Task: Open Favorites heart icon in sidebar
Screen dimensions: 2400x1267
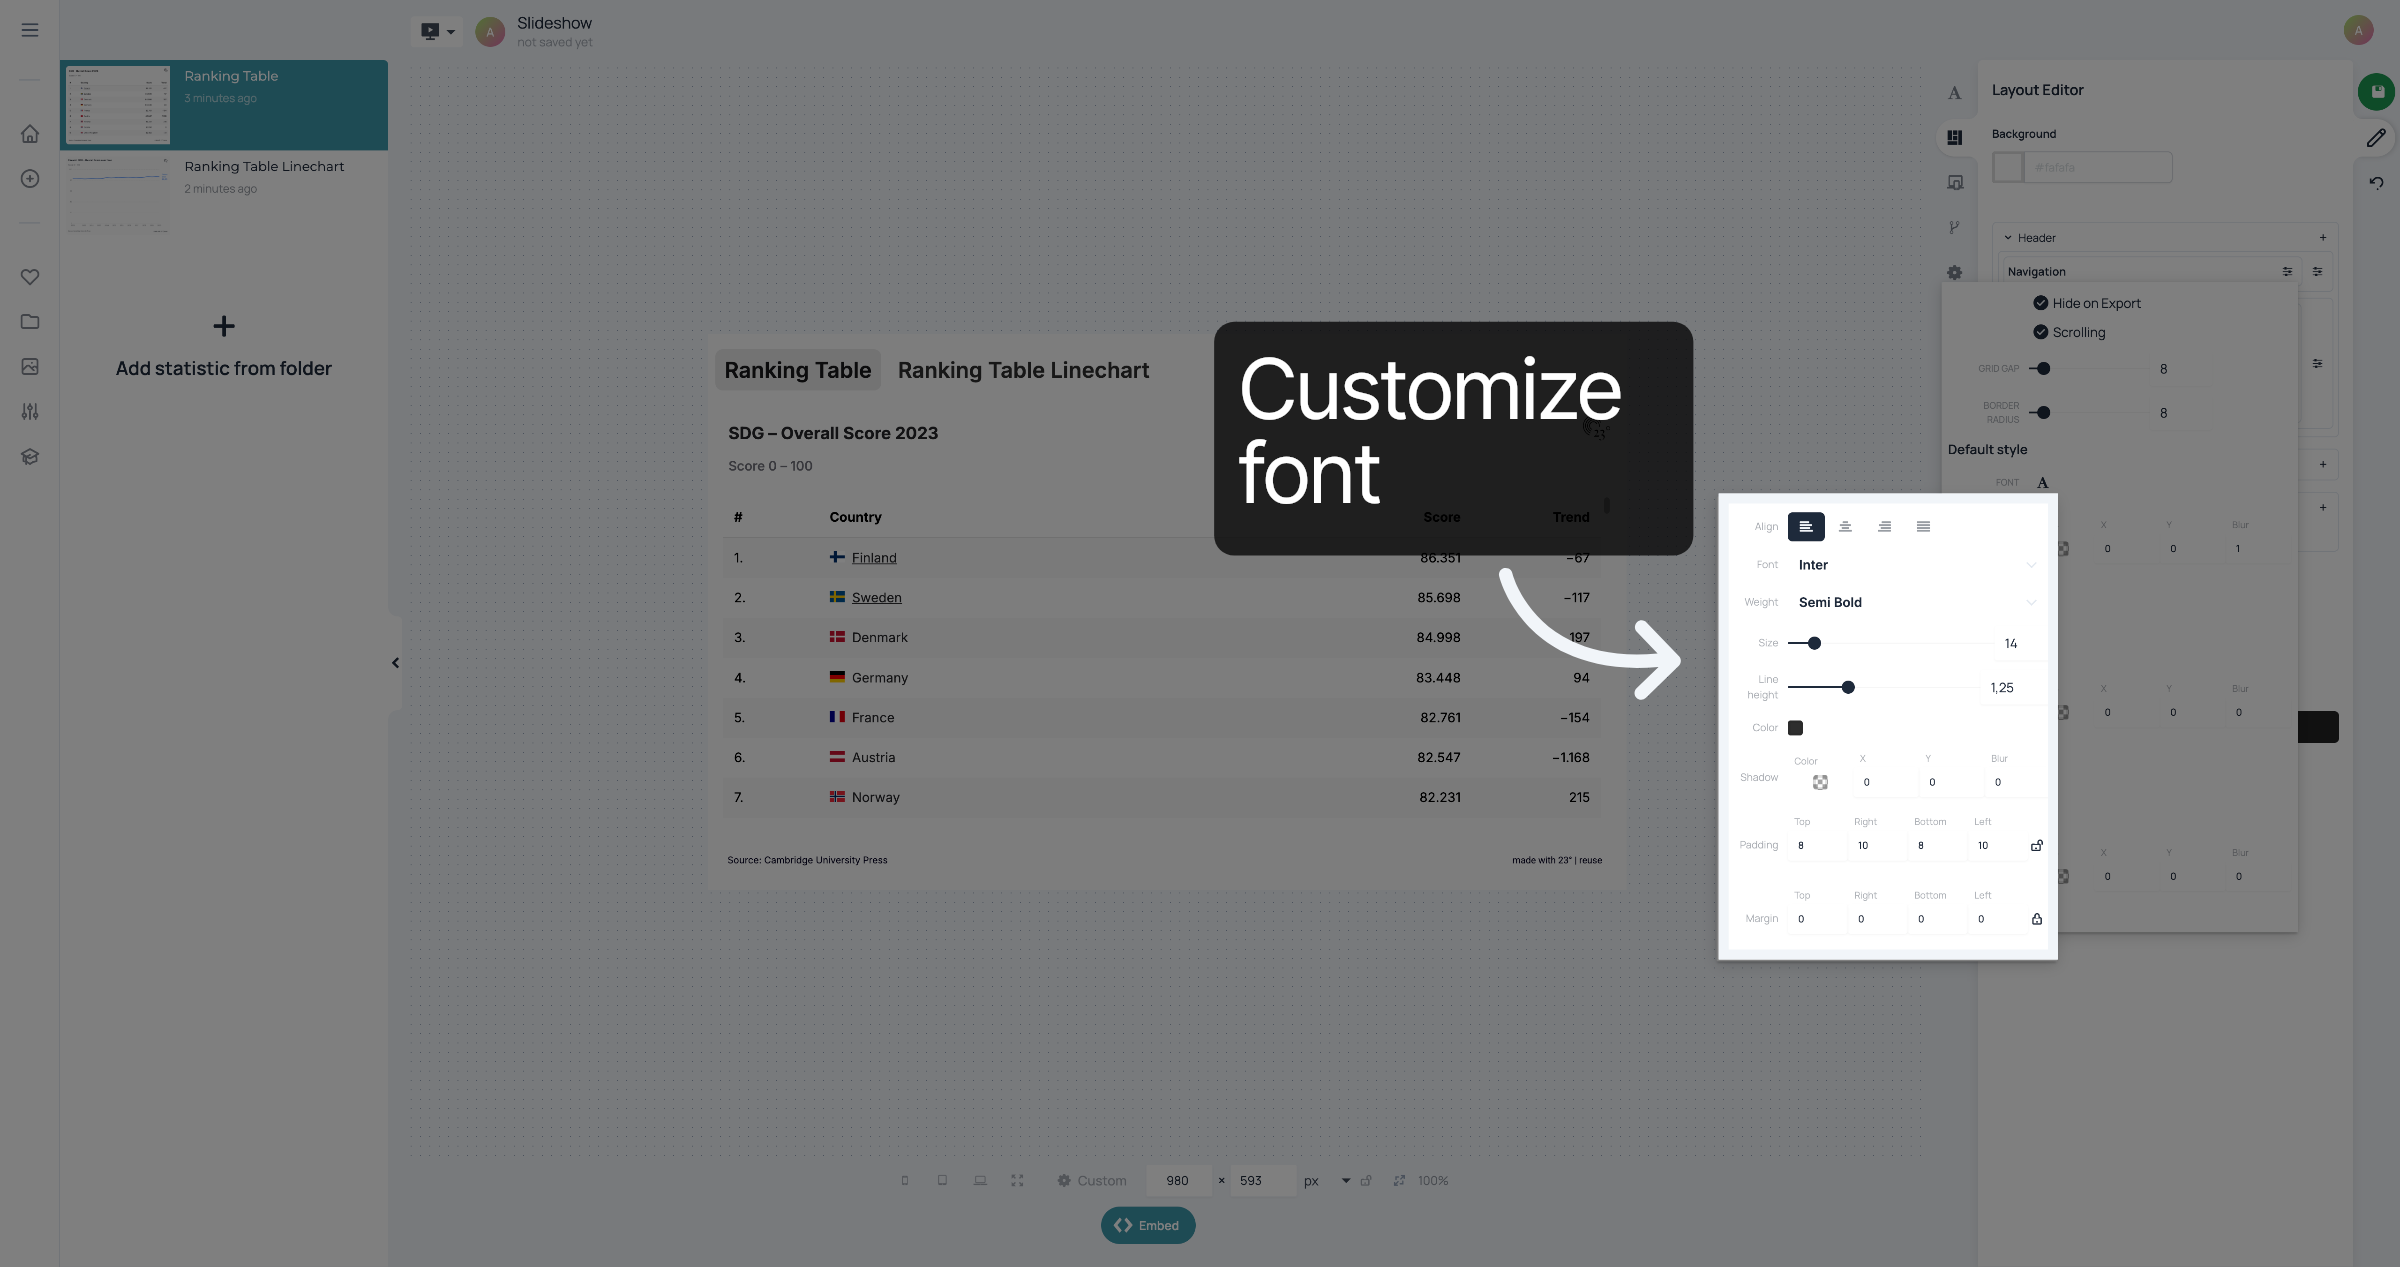Action: (30, 277)
